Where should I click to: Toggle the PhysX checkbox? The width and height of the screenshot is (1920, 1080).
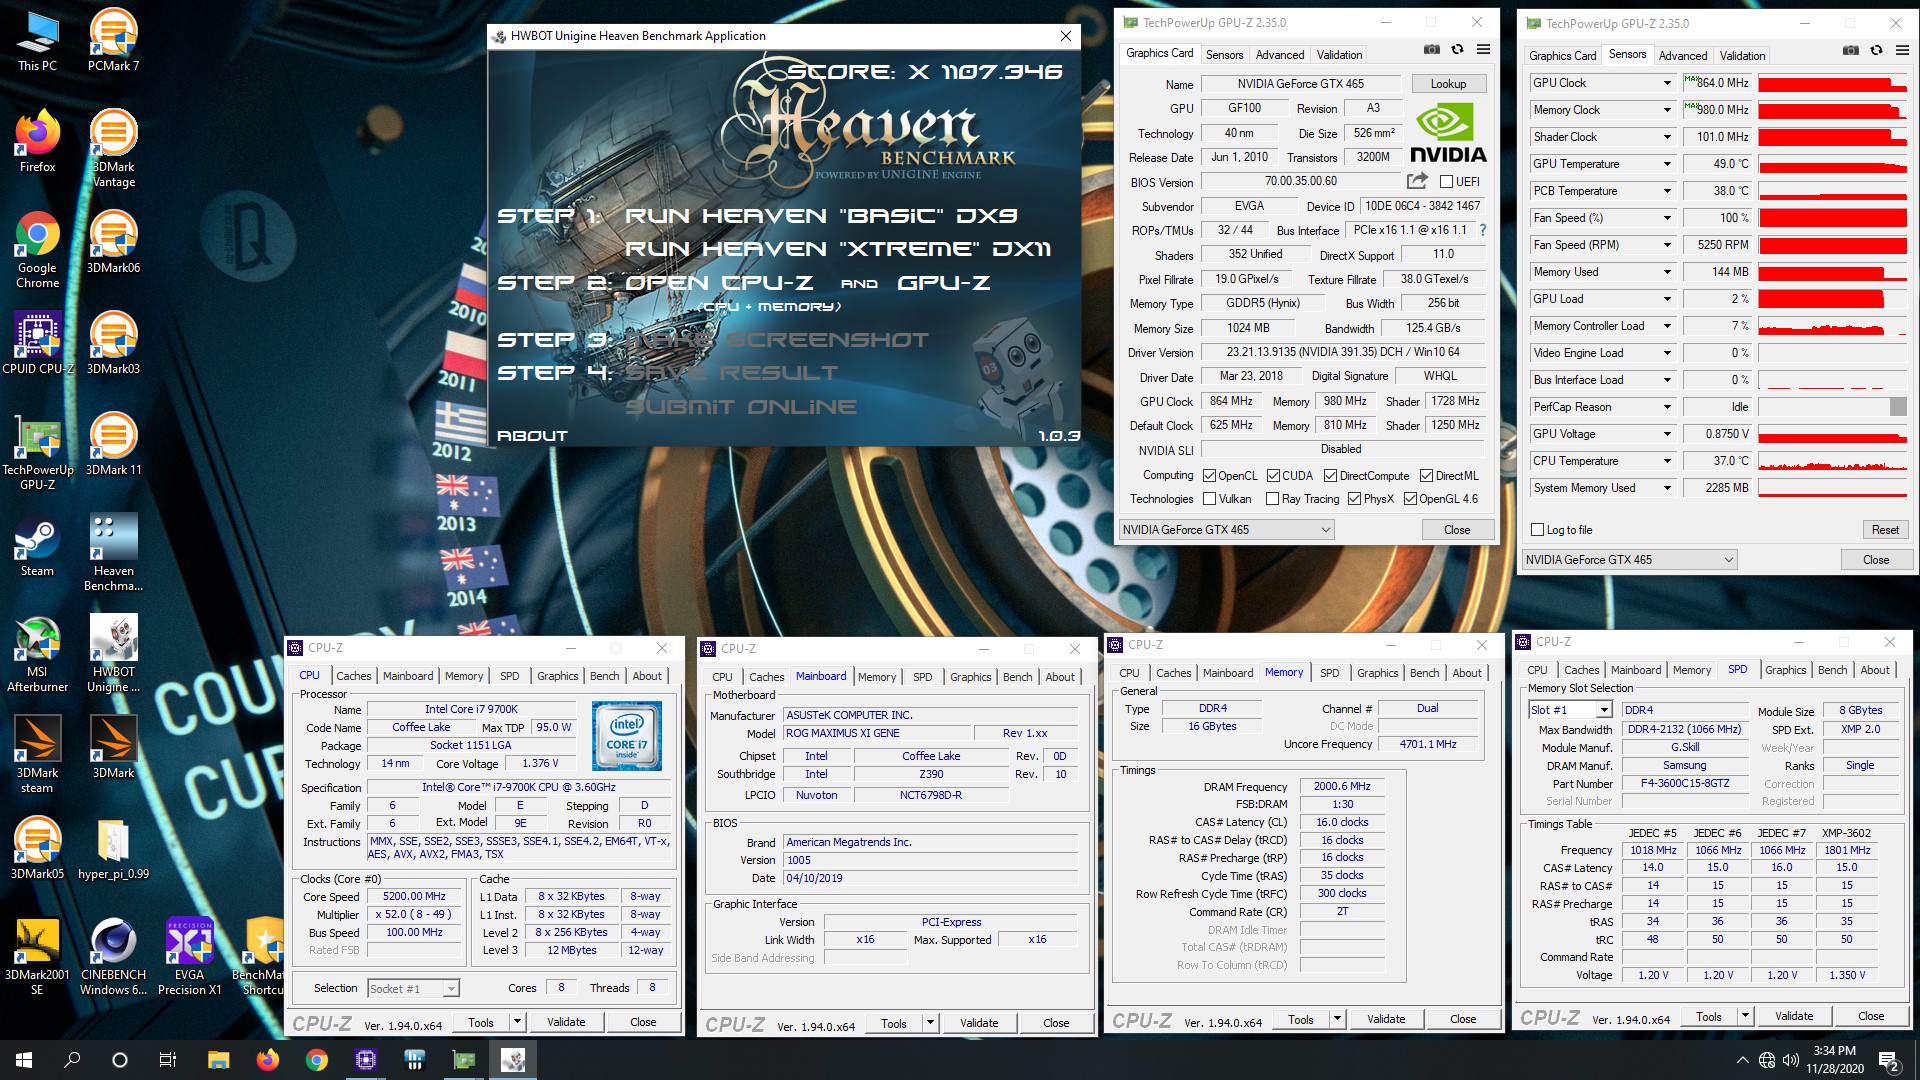click(x=1354, y=499)
